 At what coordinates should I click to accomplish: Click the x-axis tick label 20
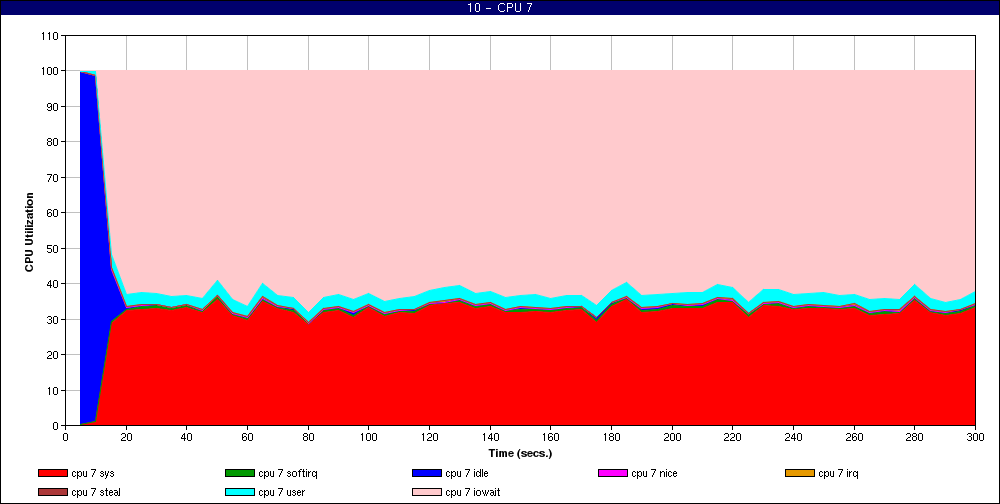126,437
